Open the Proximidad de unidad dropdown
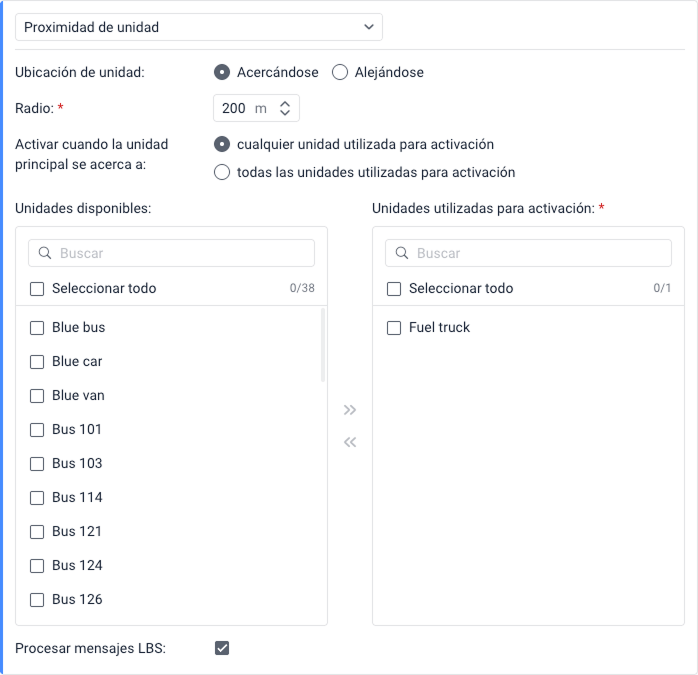 [199, 27]
